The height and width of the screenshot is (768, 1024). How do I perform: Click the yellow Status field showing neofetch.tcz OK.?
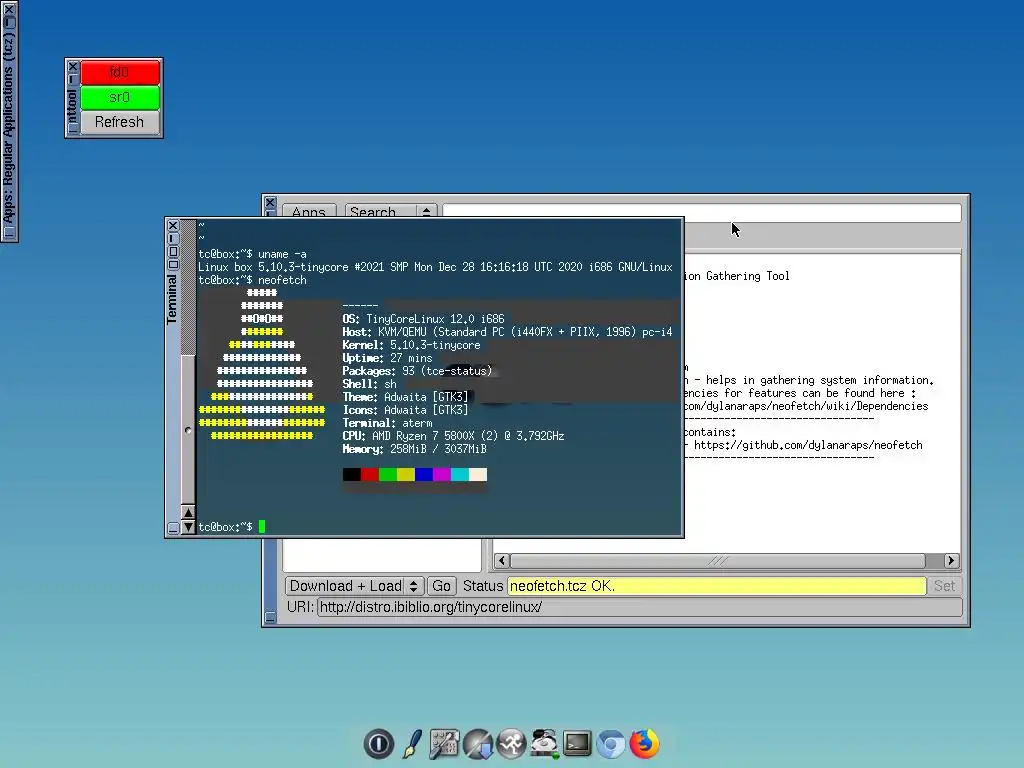coord(716,586)
